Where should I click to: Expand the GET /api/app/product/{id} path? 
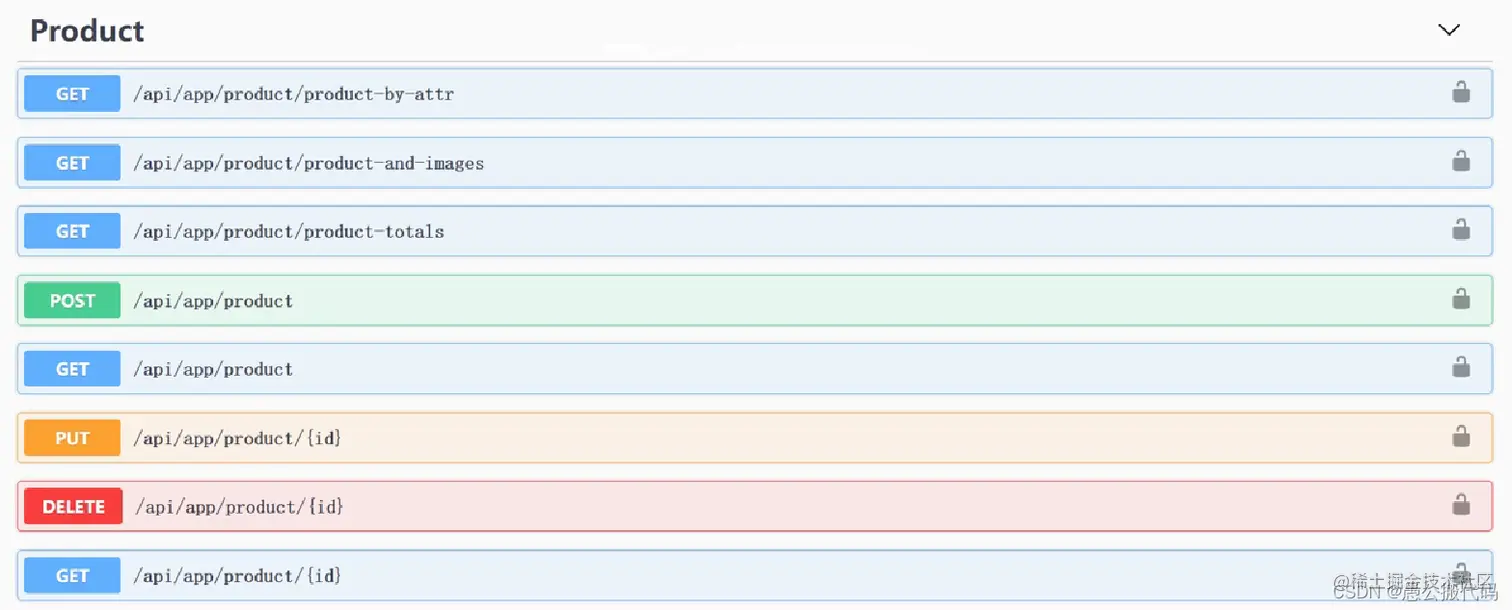click(237, 576)
